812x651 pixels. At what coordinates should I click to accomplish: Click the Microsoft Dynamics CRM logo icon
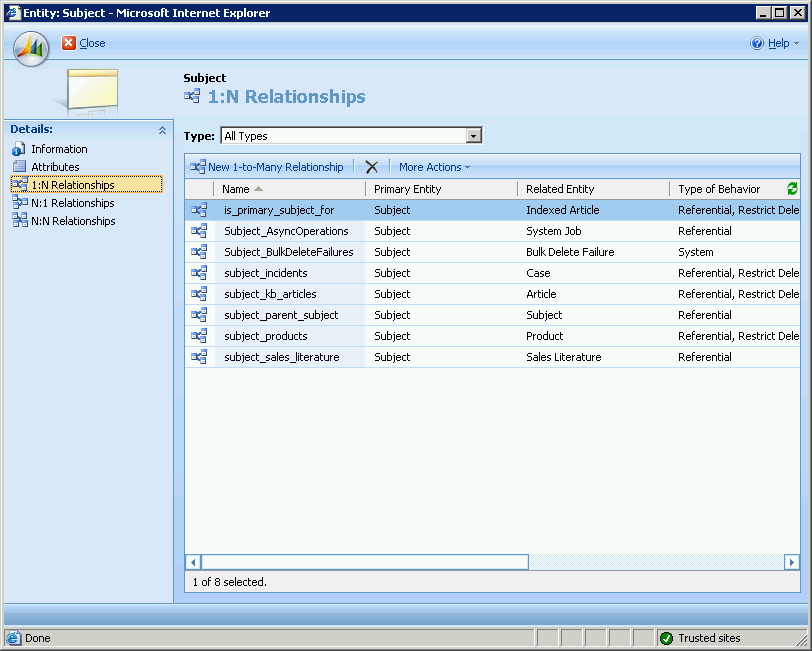31,46
